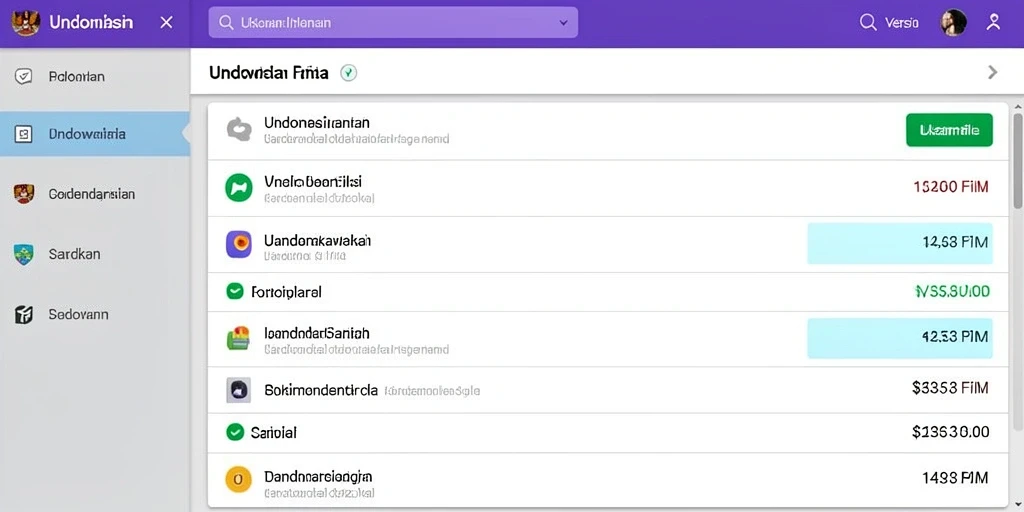Click the vertical scrollbar thumb on the list
The width and height of the screenshot is (1024, 512).
point(1017,161)
